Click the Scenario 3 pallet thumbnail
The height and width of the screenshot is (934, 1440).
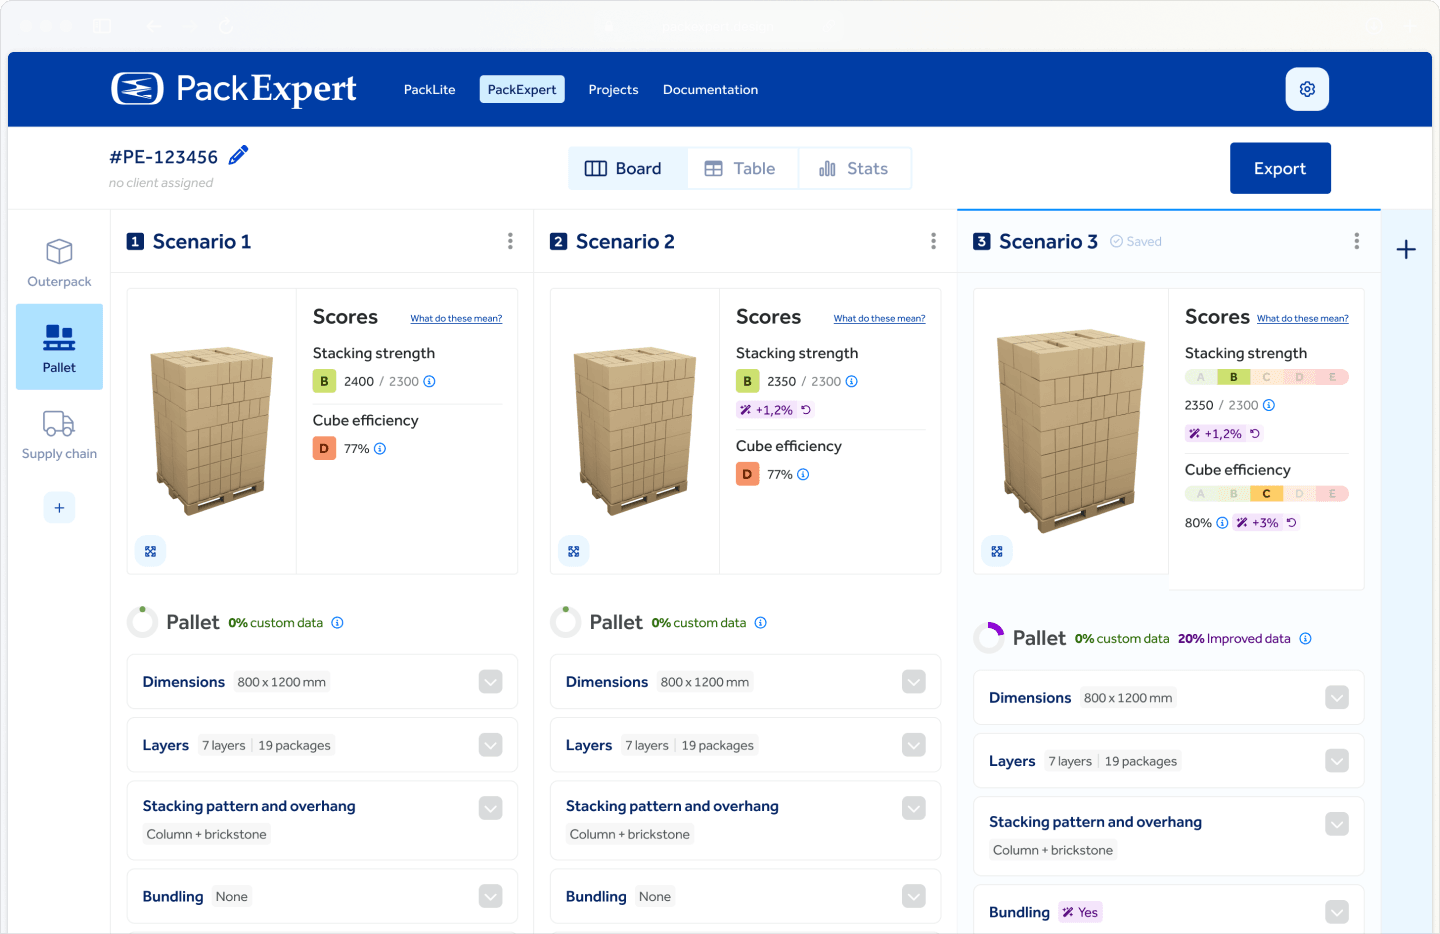[1071, 430]
